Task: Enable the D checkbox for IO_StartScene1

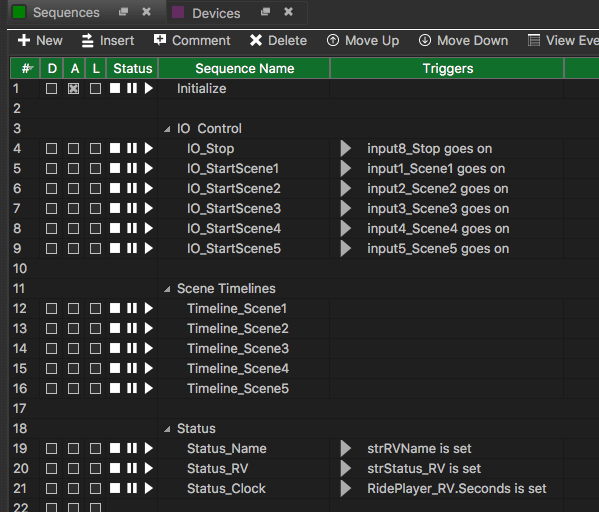Action: tap(51, 169)
